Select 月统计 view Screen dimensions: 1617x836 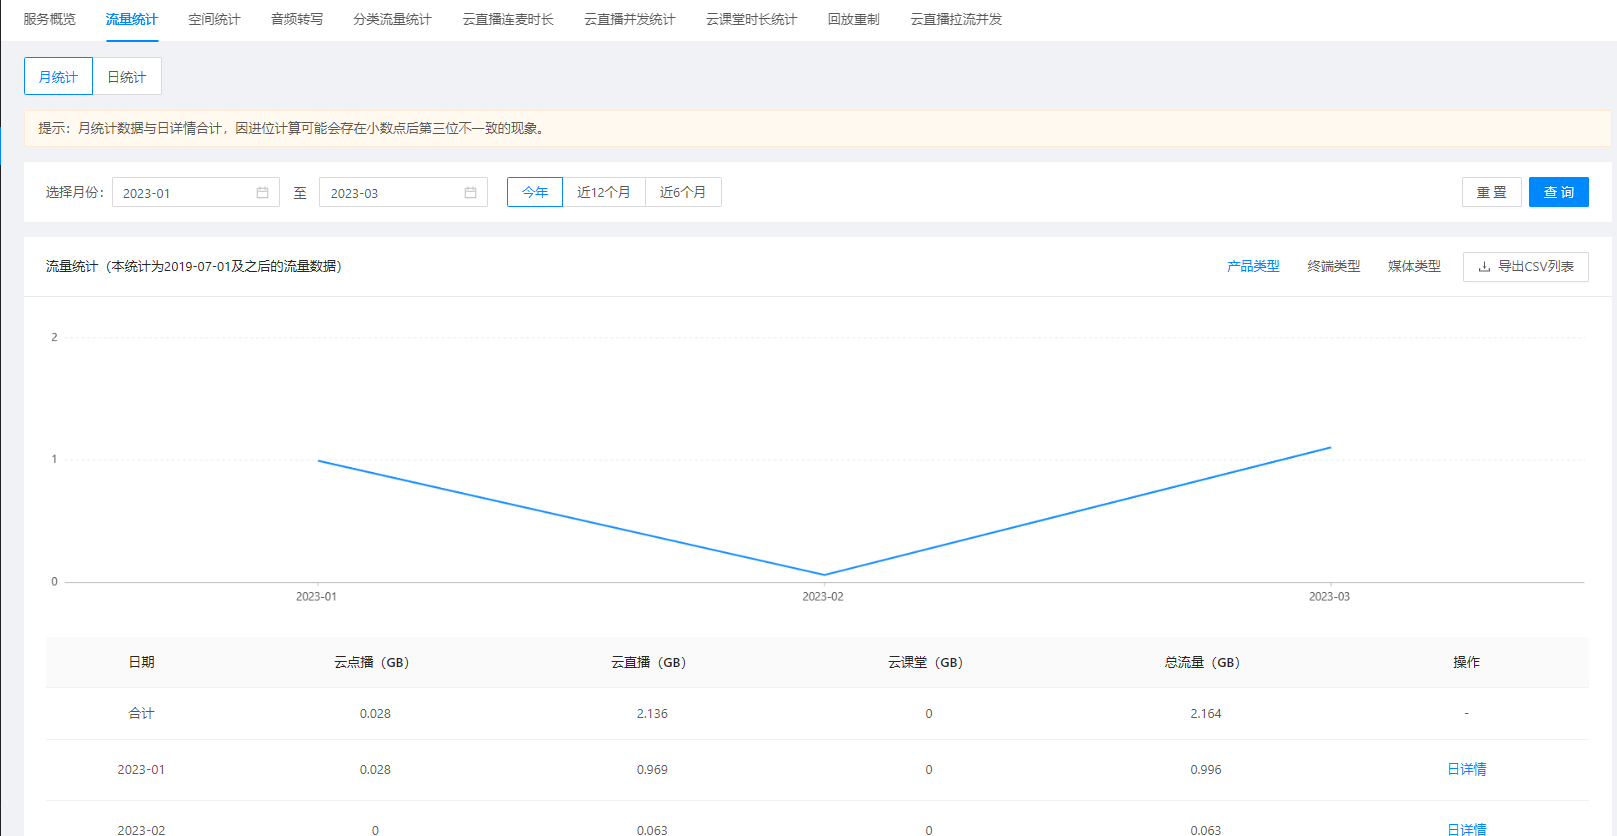[x=58, y=76]
